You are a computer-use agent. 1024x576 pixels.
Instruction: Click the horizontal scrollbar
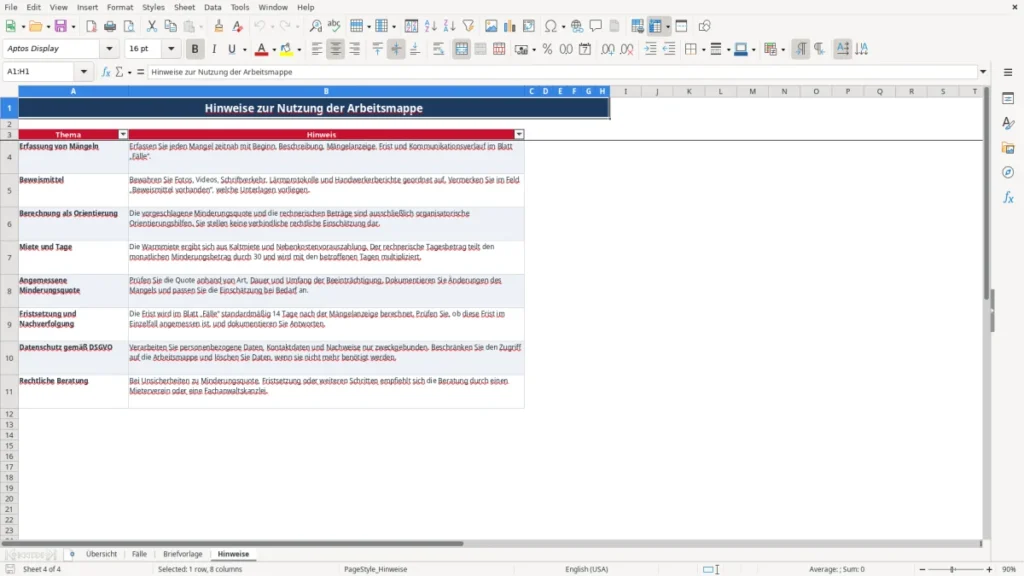(x=232, y=543)
